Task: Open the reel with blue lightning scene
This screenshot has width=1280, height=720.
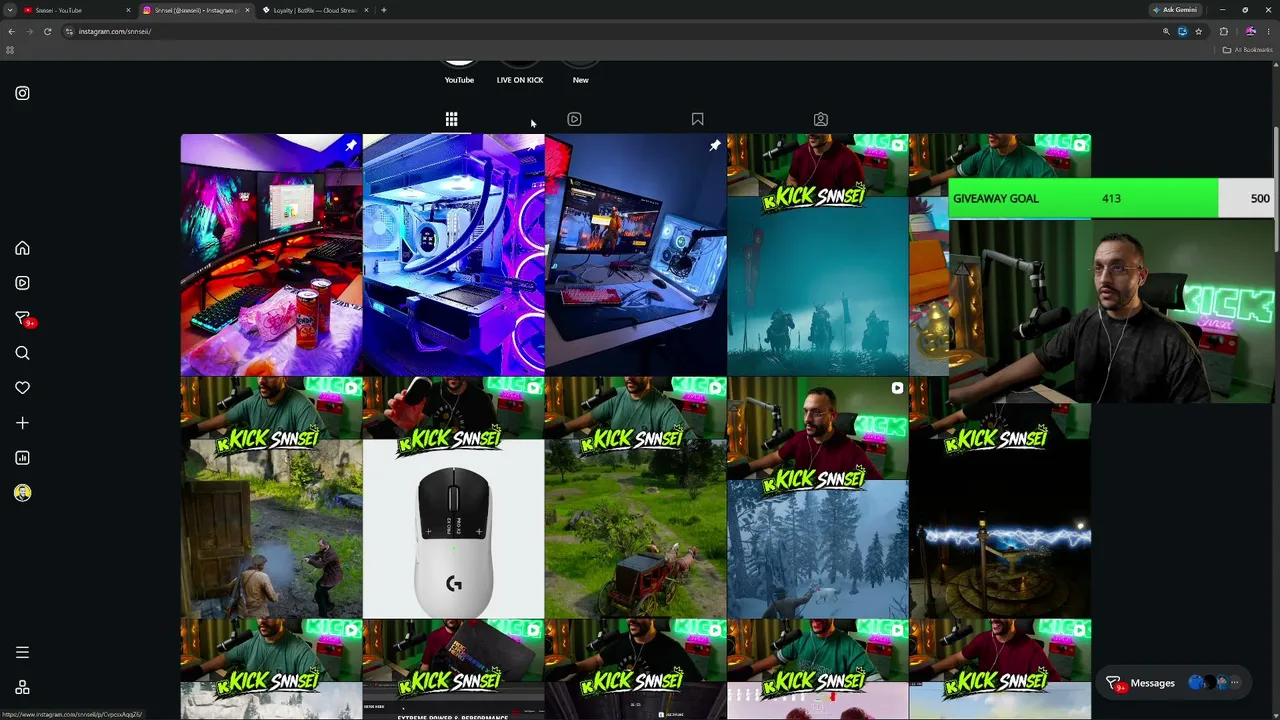Action: coord(1000,498)
